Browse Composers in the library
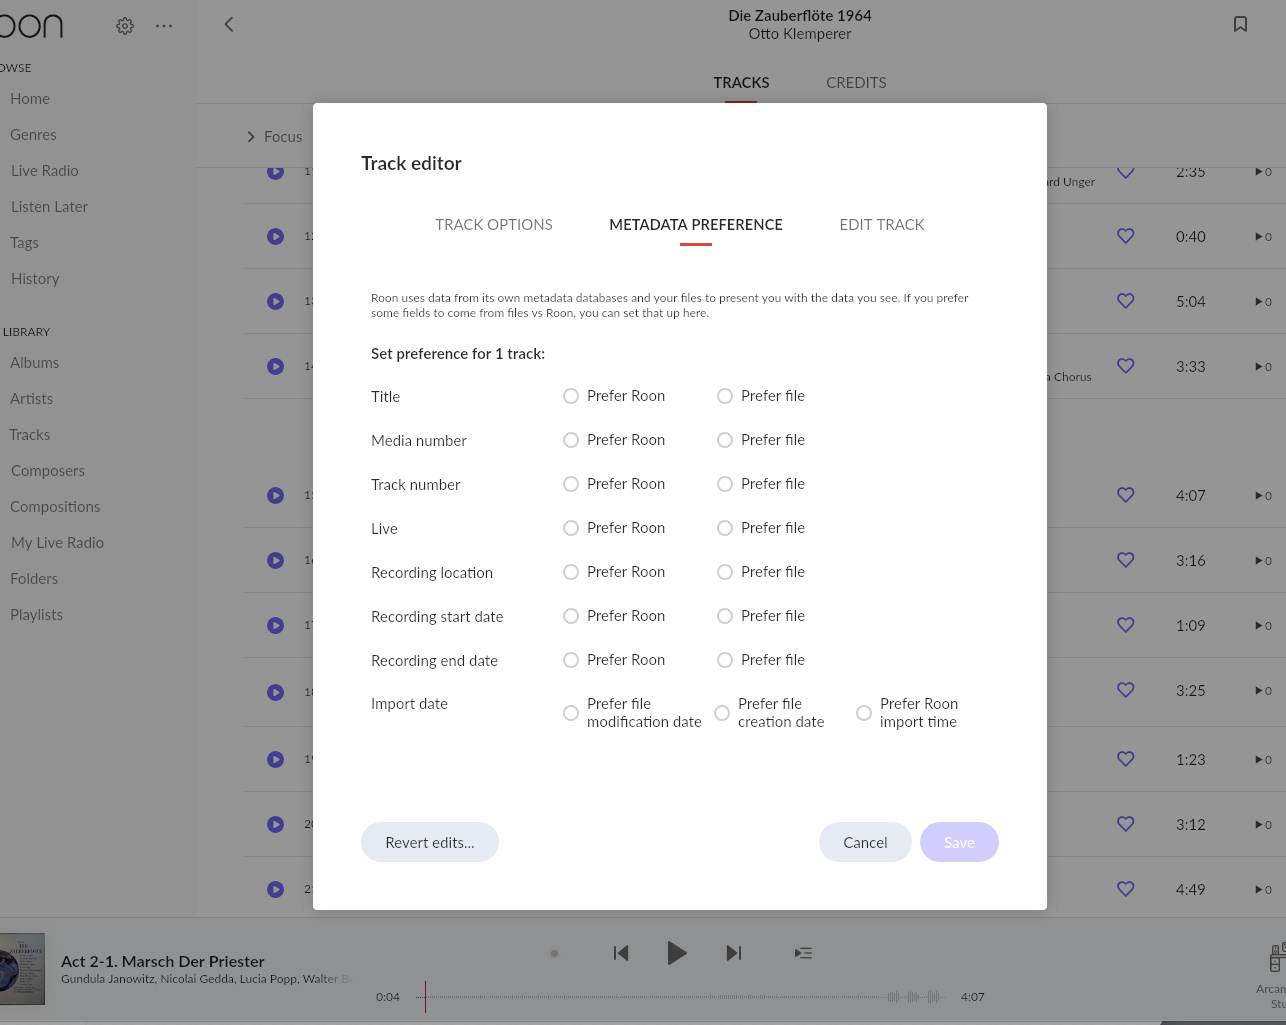 (47, 471)
